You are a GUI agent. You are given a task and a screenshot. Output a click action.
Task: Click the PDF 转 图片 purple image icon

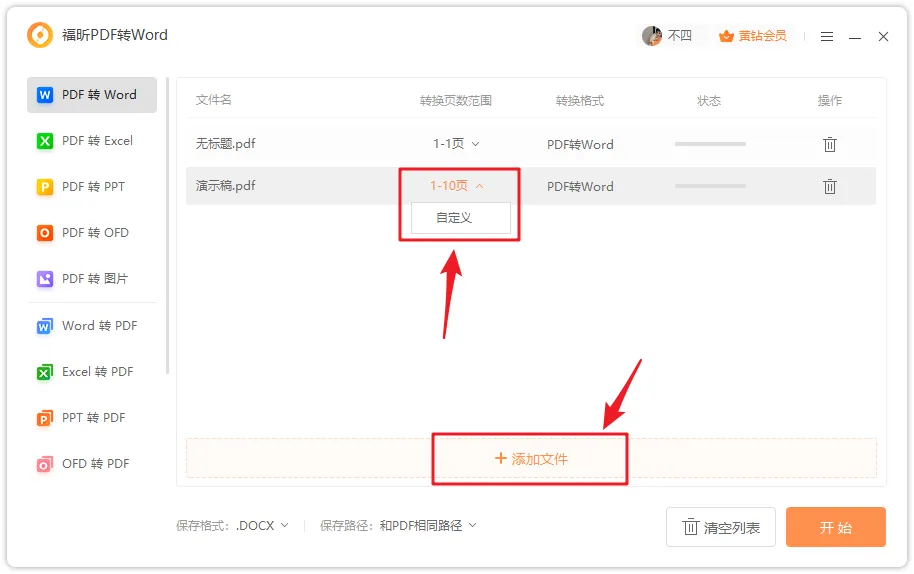point(45,279)
